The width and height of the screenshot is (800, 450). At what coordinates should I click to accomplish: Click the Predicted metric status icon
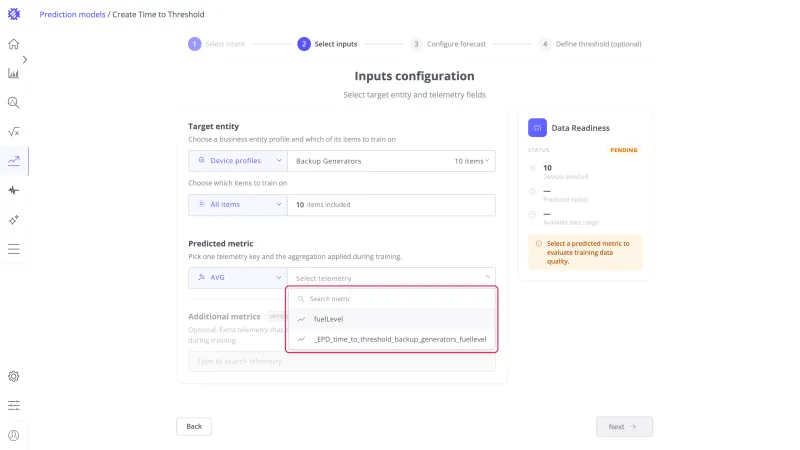click(x=532, y=191)
